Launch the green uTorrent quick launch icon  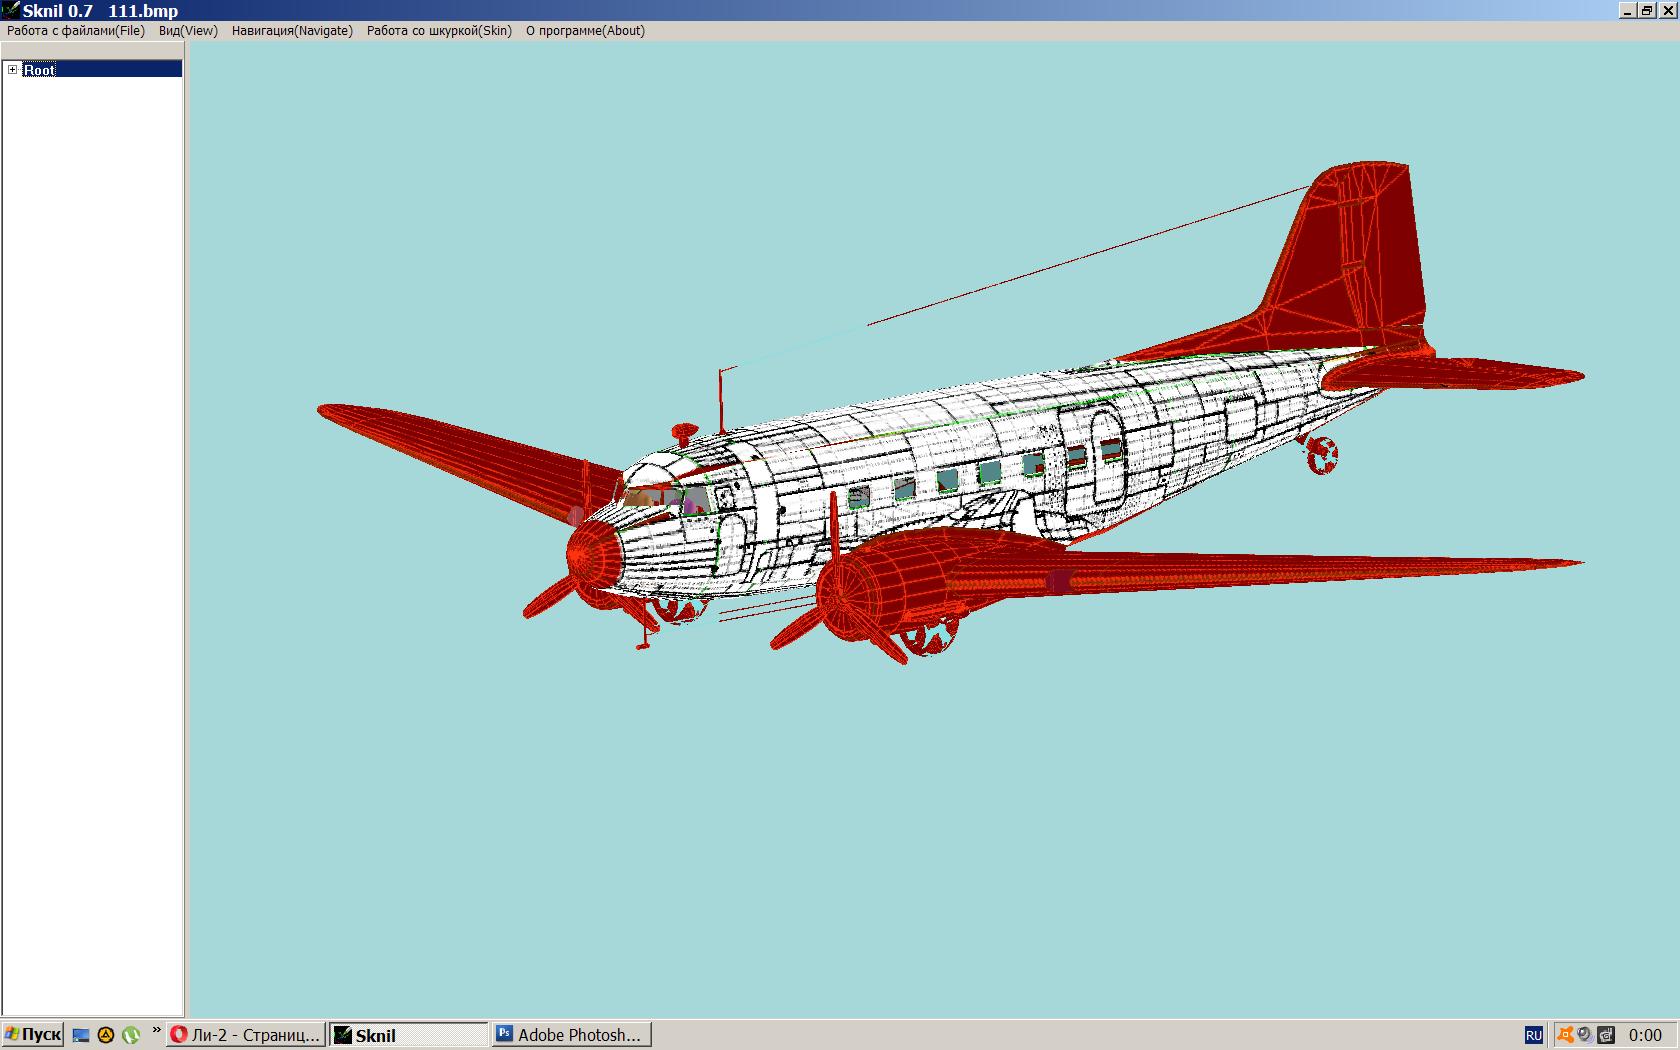pyautogui.click(x=131, y=1035)
